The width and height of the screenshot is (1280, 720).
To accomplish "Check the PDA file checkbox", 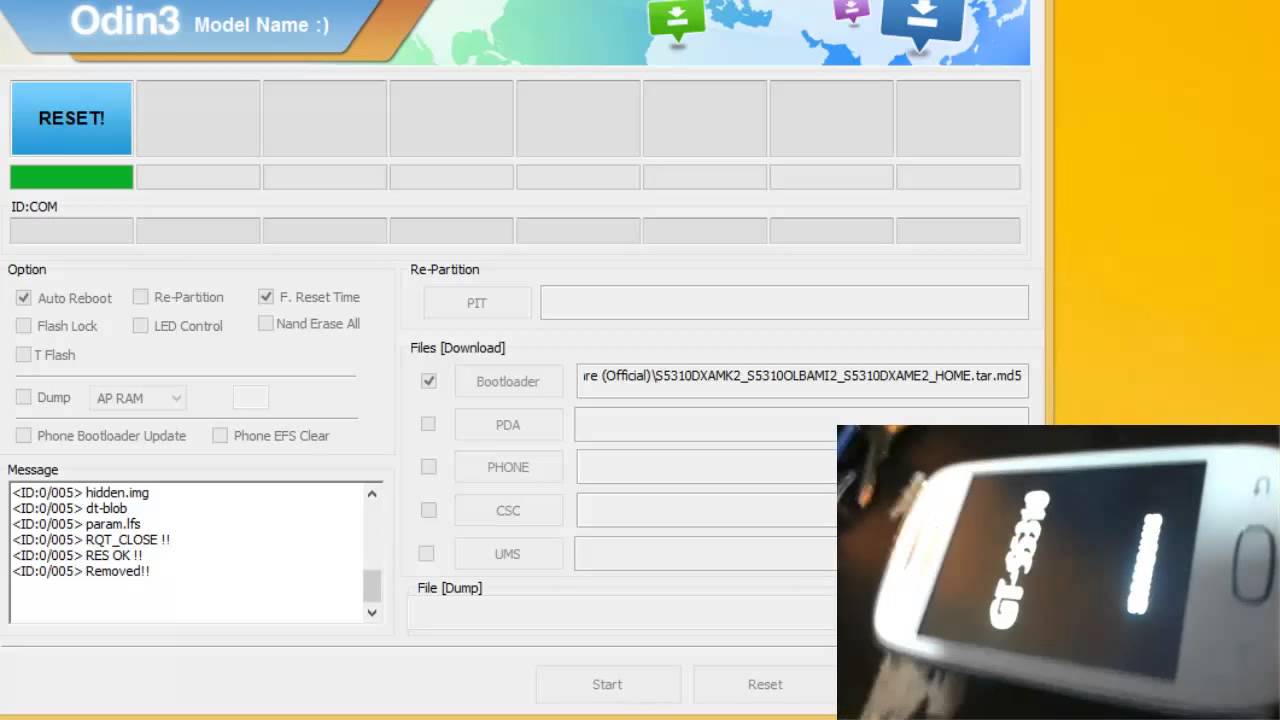I will pos(428,424).
